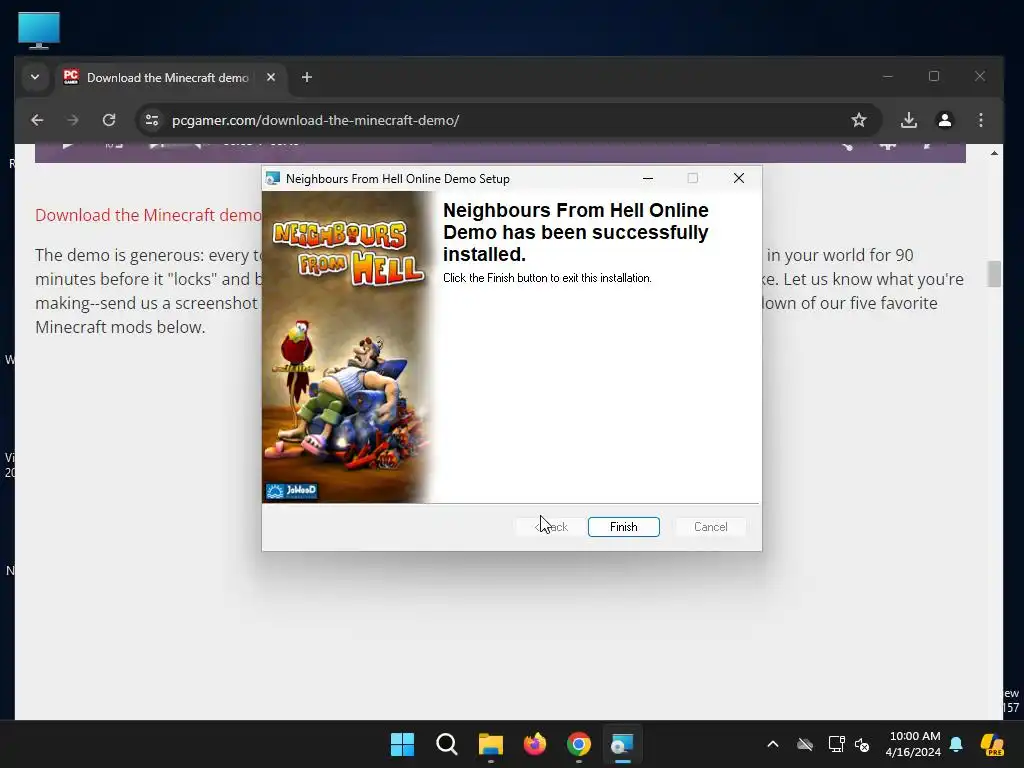Click the Finish button in setup
This screenshot has width=1024, height=768.
[x=624, y=527]
